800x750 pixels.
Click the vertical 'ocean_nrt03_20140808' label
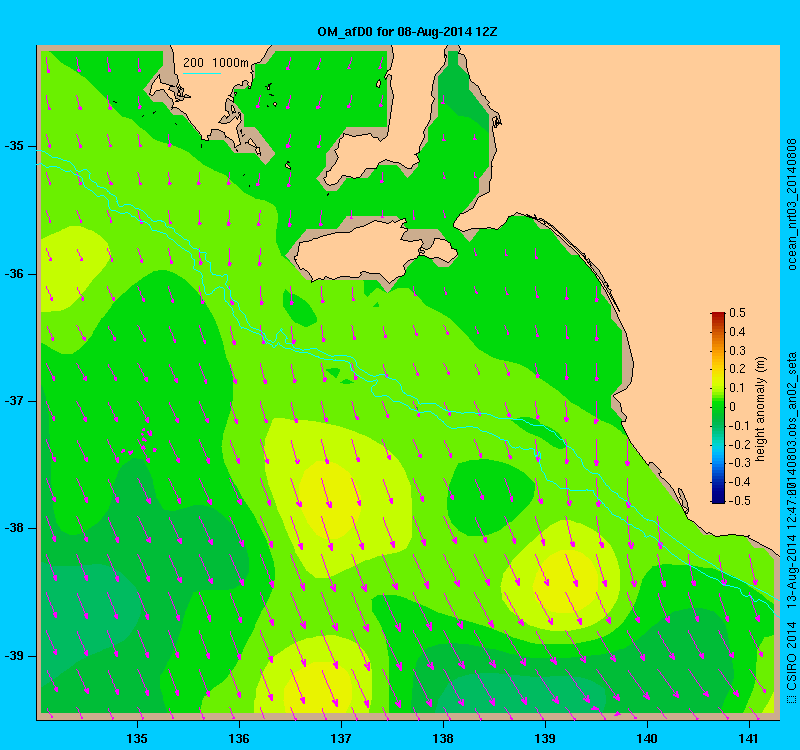[x=791, y=204]
